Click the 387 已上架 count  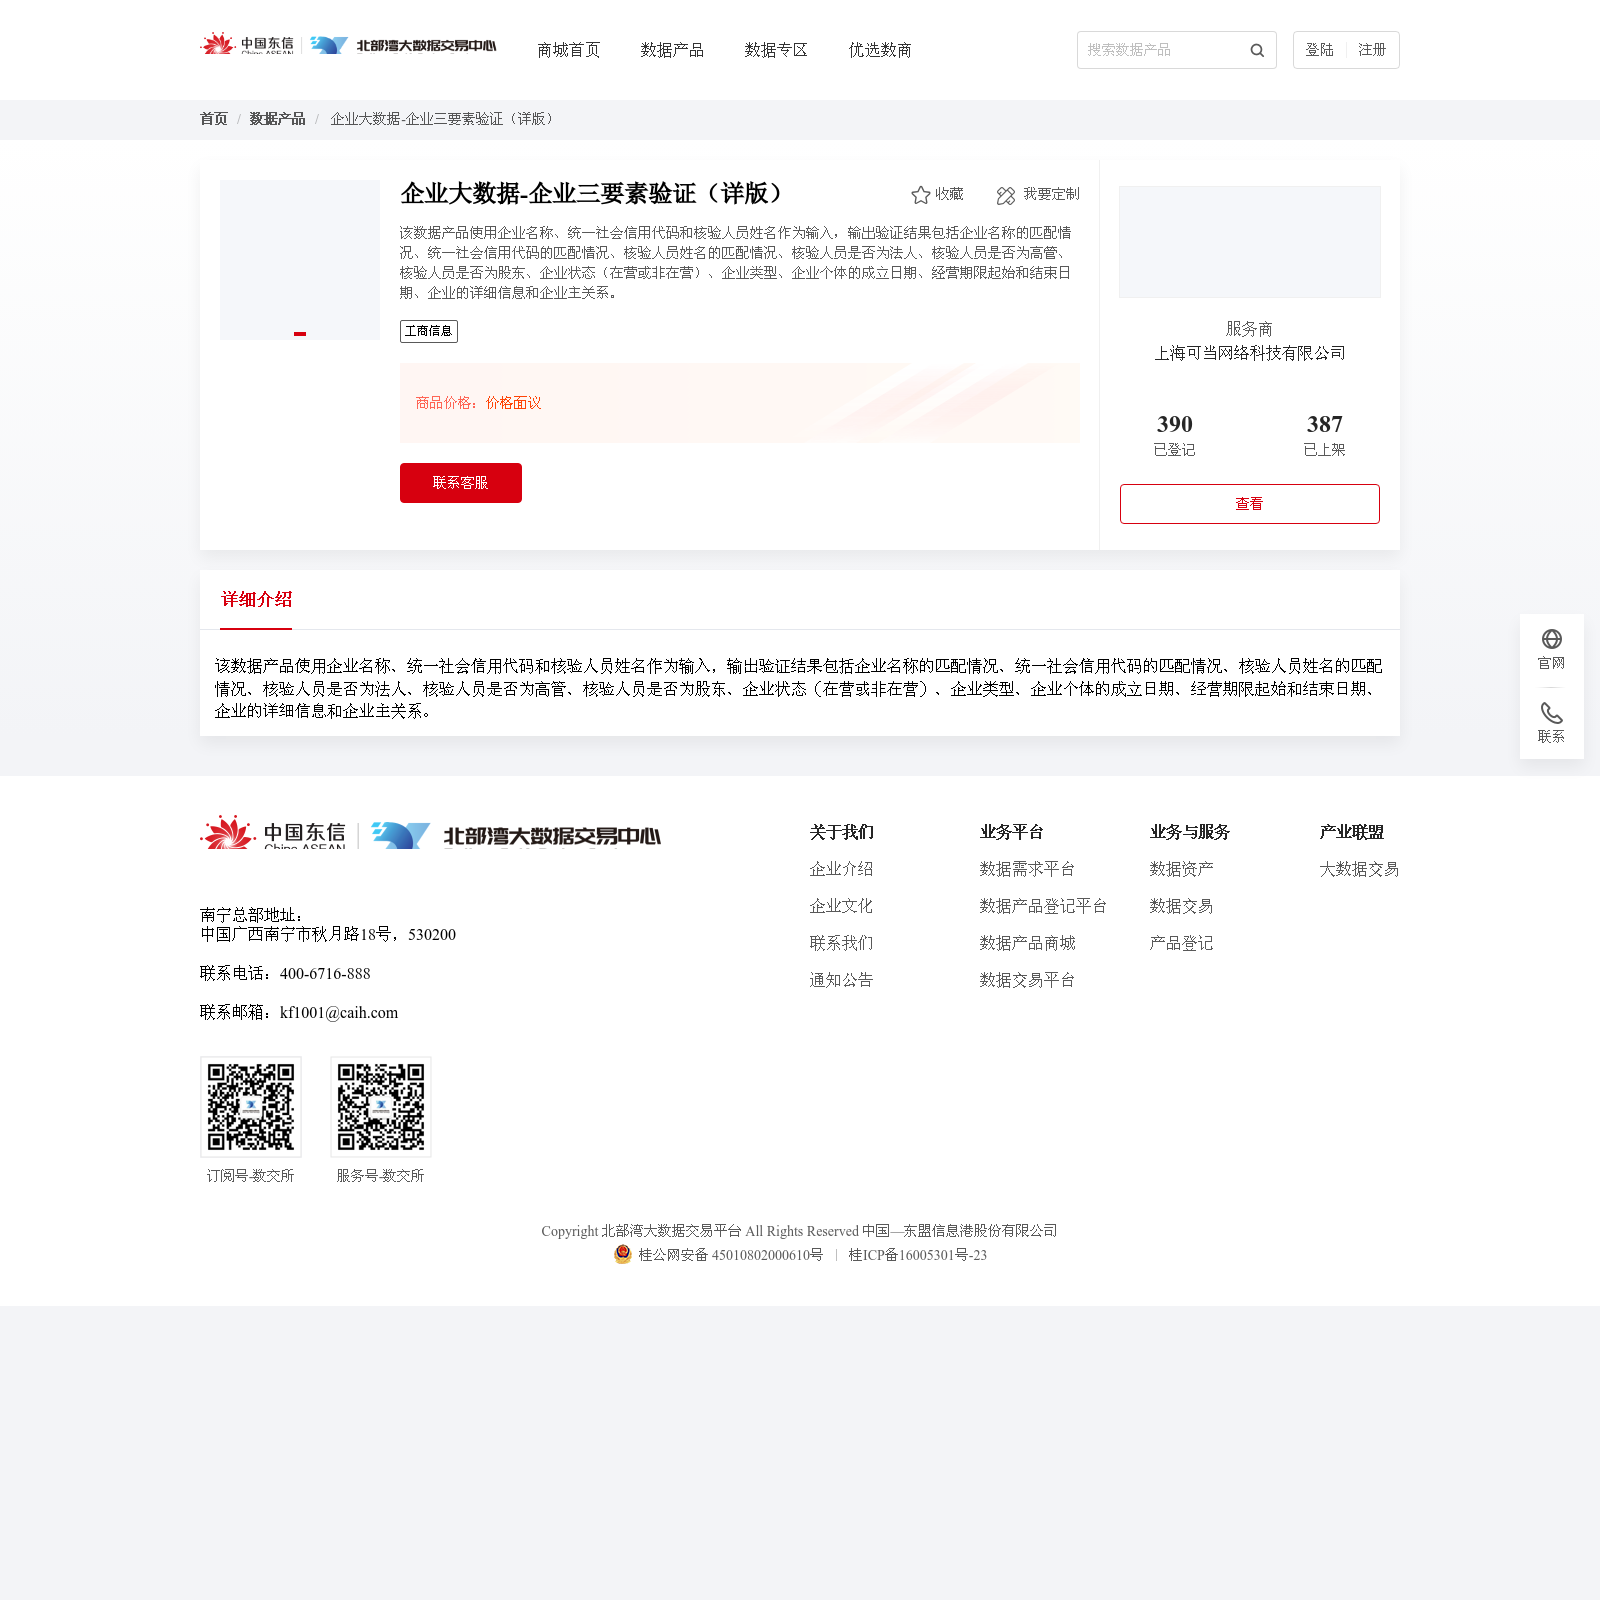1325,435
